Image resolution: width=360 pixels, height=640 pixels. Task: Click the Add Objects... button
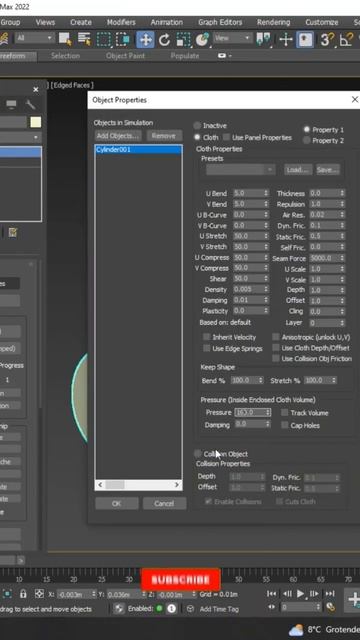coord(118,136)
